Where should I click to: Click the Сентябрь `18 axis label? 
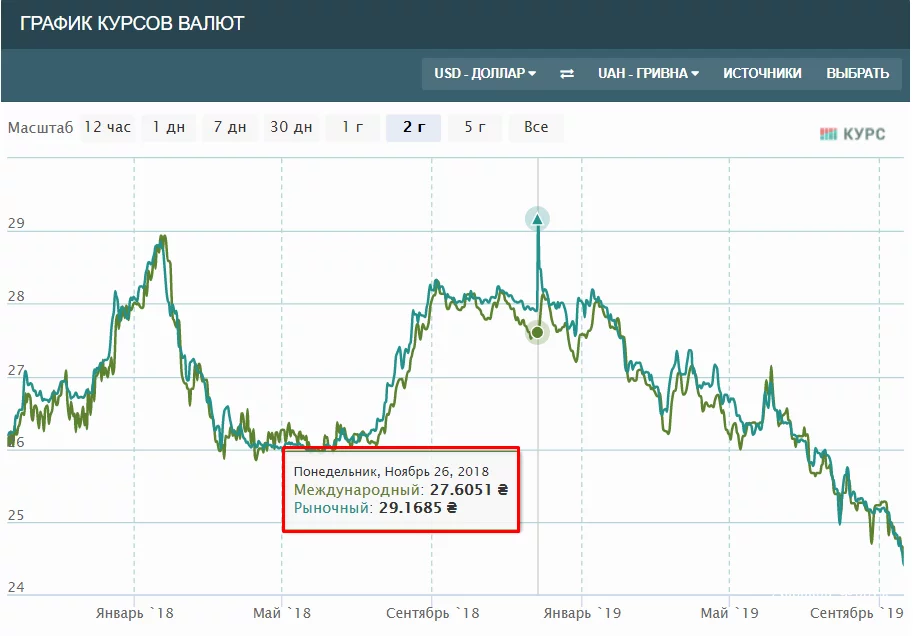(x=433, y=613)
